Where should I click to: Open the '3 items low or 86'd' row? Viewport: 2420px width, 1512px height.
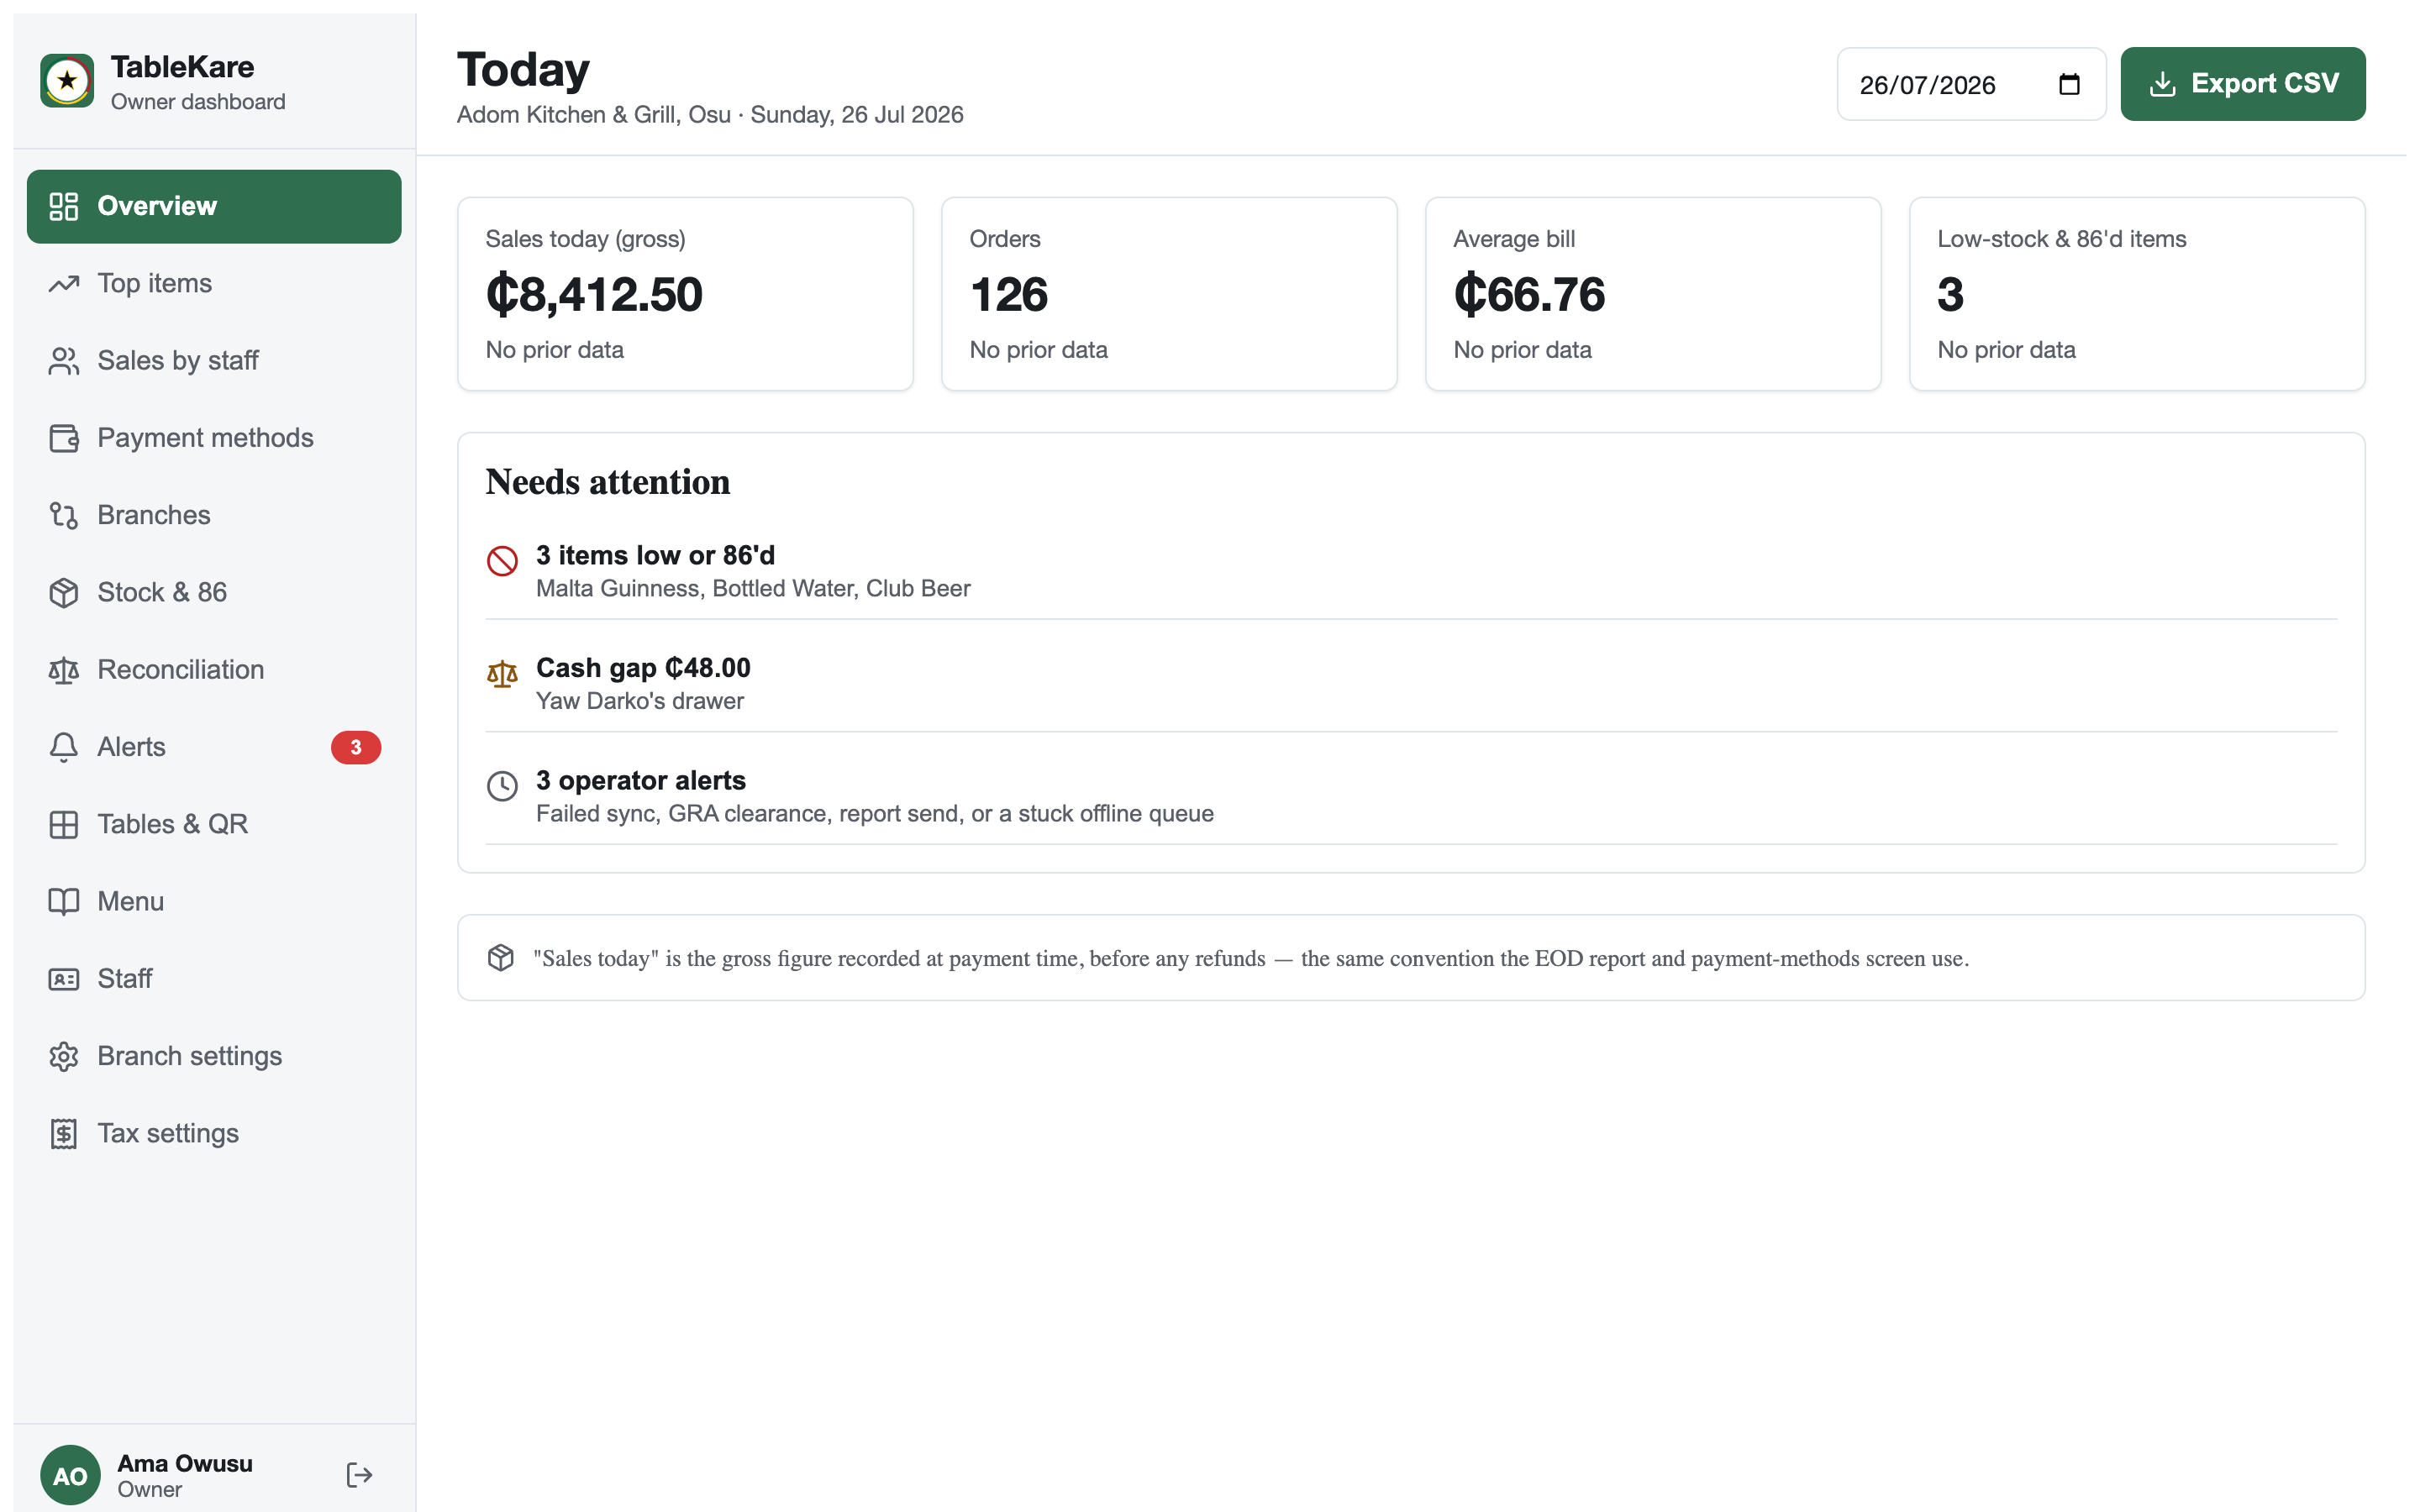point(1411,572)
